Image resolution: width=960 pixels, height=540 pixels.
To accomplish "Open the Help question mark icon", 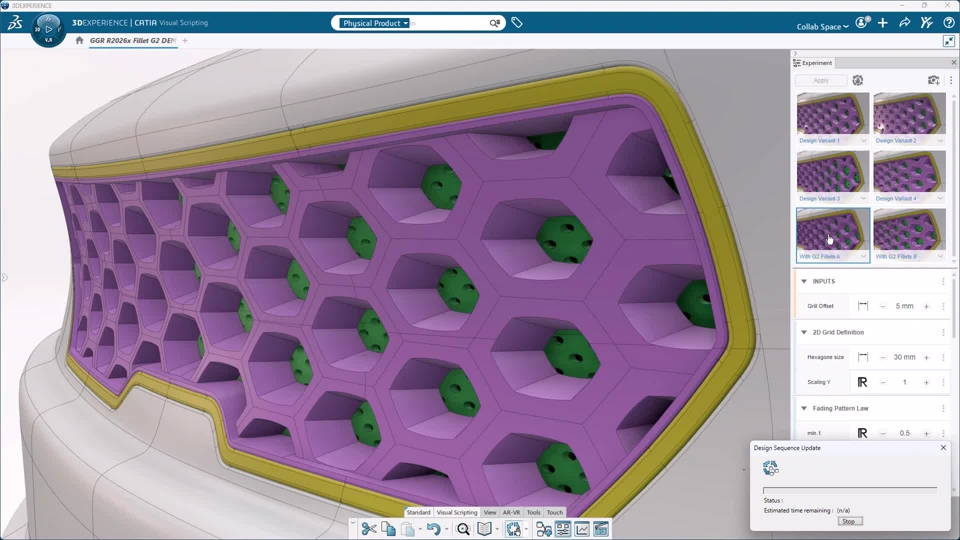I will click(948, 23).
